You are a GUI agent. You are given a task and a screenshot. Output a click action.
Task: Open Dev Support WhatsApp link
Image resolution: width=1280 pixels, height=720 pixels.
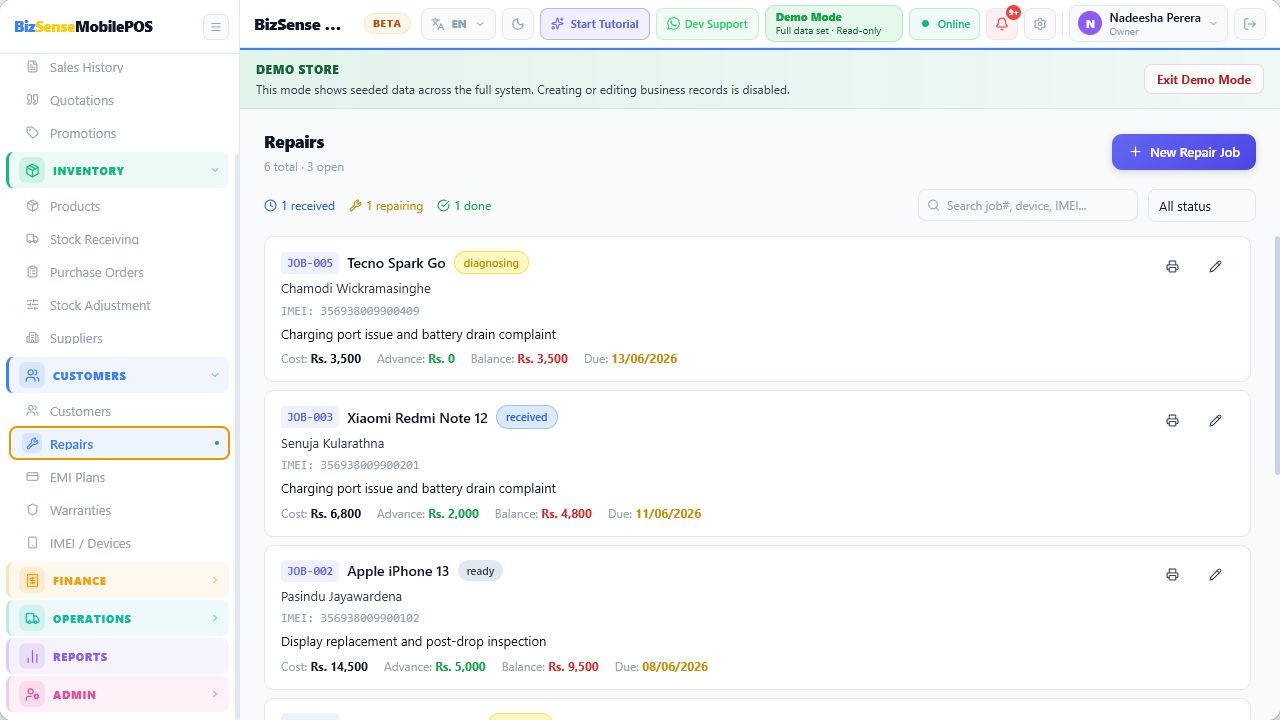click(708, 24)
